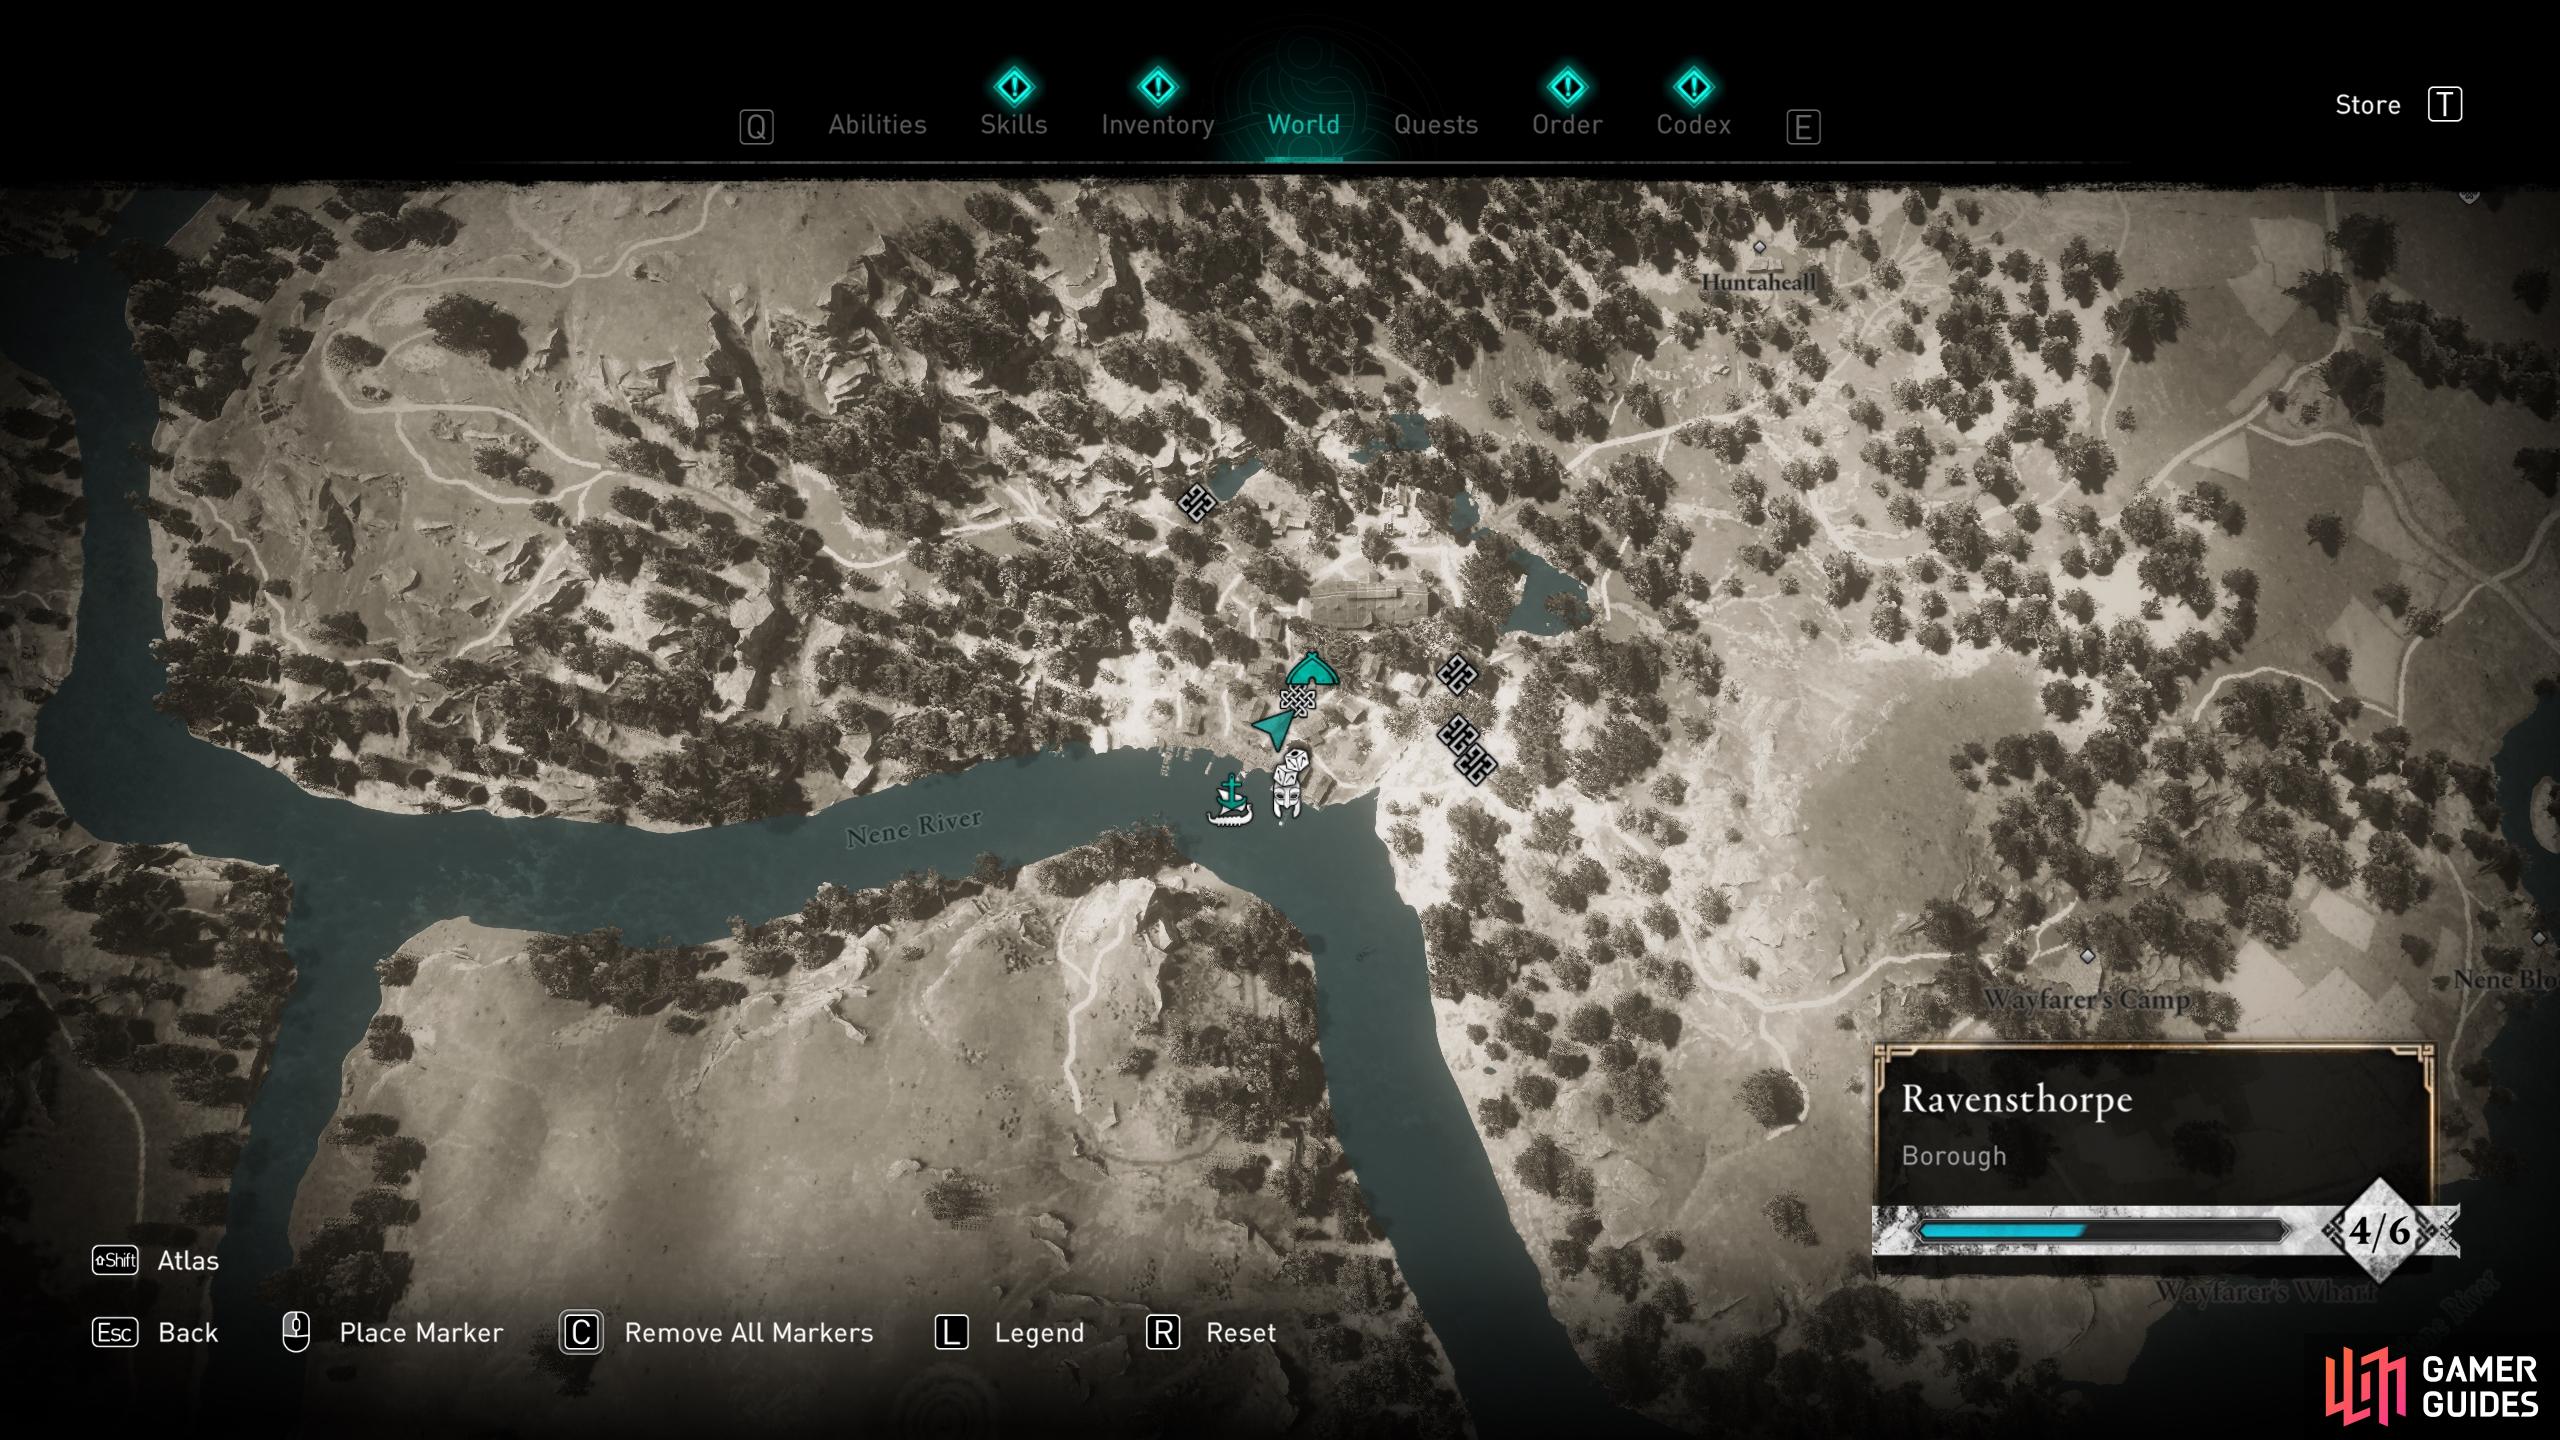Click the Store button top-right
Screen dimensions: 2560x1440
(2374, 105)
